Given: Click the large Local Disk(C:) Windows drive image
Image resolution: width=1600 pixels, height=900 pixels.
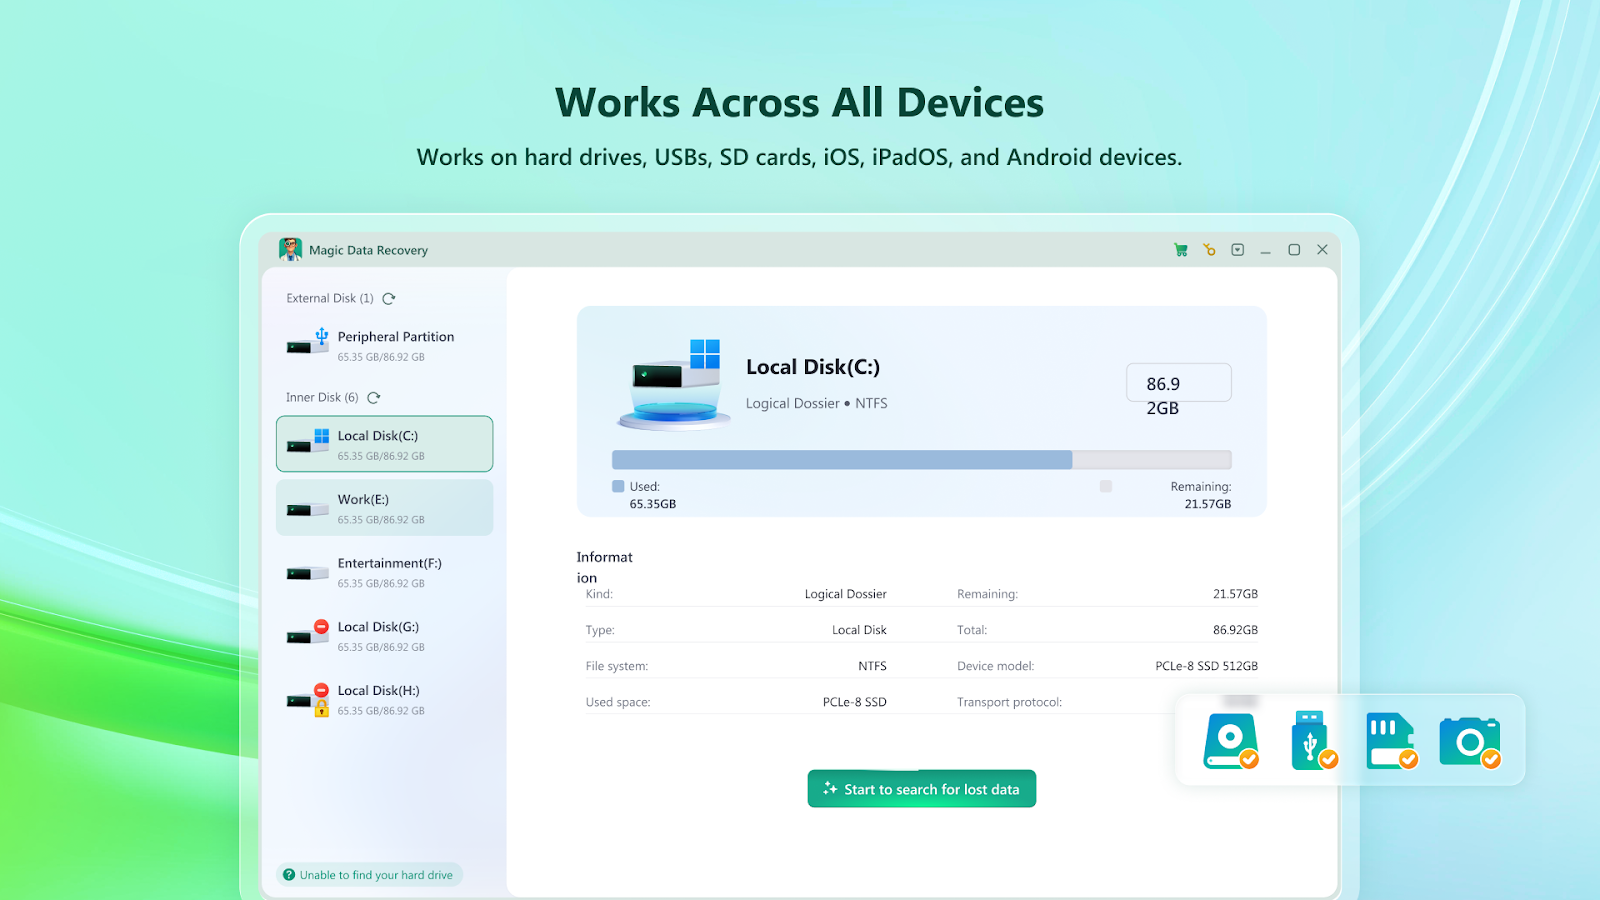Looking at the screenshot, I should pyautogui.click(x=674, y=385).
